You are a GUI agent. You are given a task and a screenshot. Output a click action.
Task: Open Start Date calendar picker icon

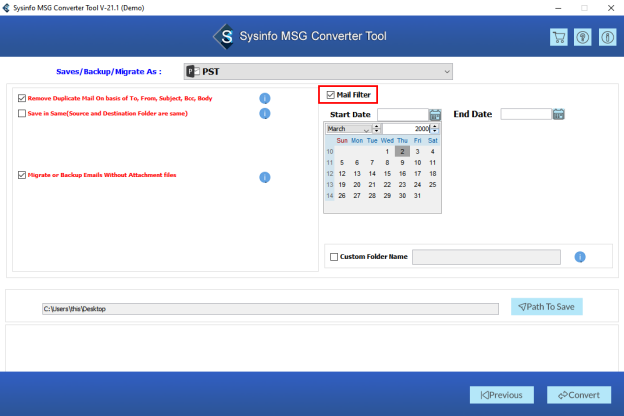coord(435,115)
